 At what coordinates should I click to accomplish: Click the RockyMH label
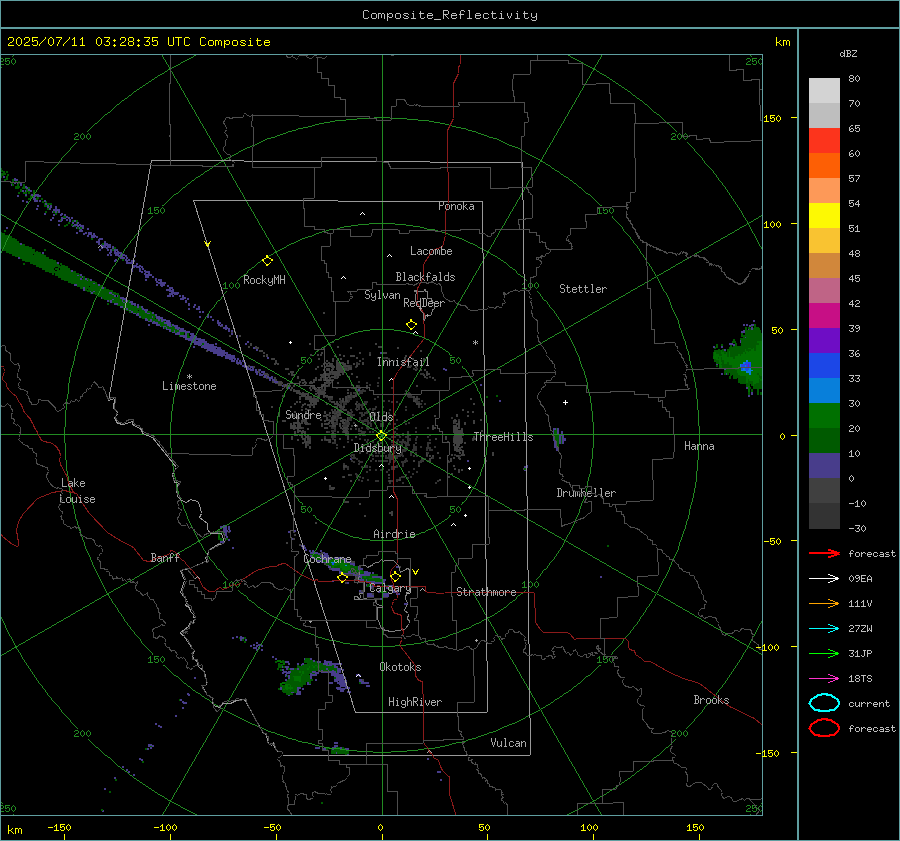coord(264,280)
